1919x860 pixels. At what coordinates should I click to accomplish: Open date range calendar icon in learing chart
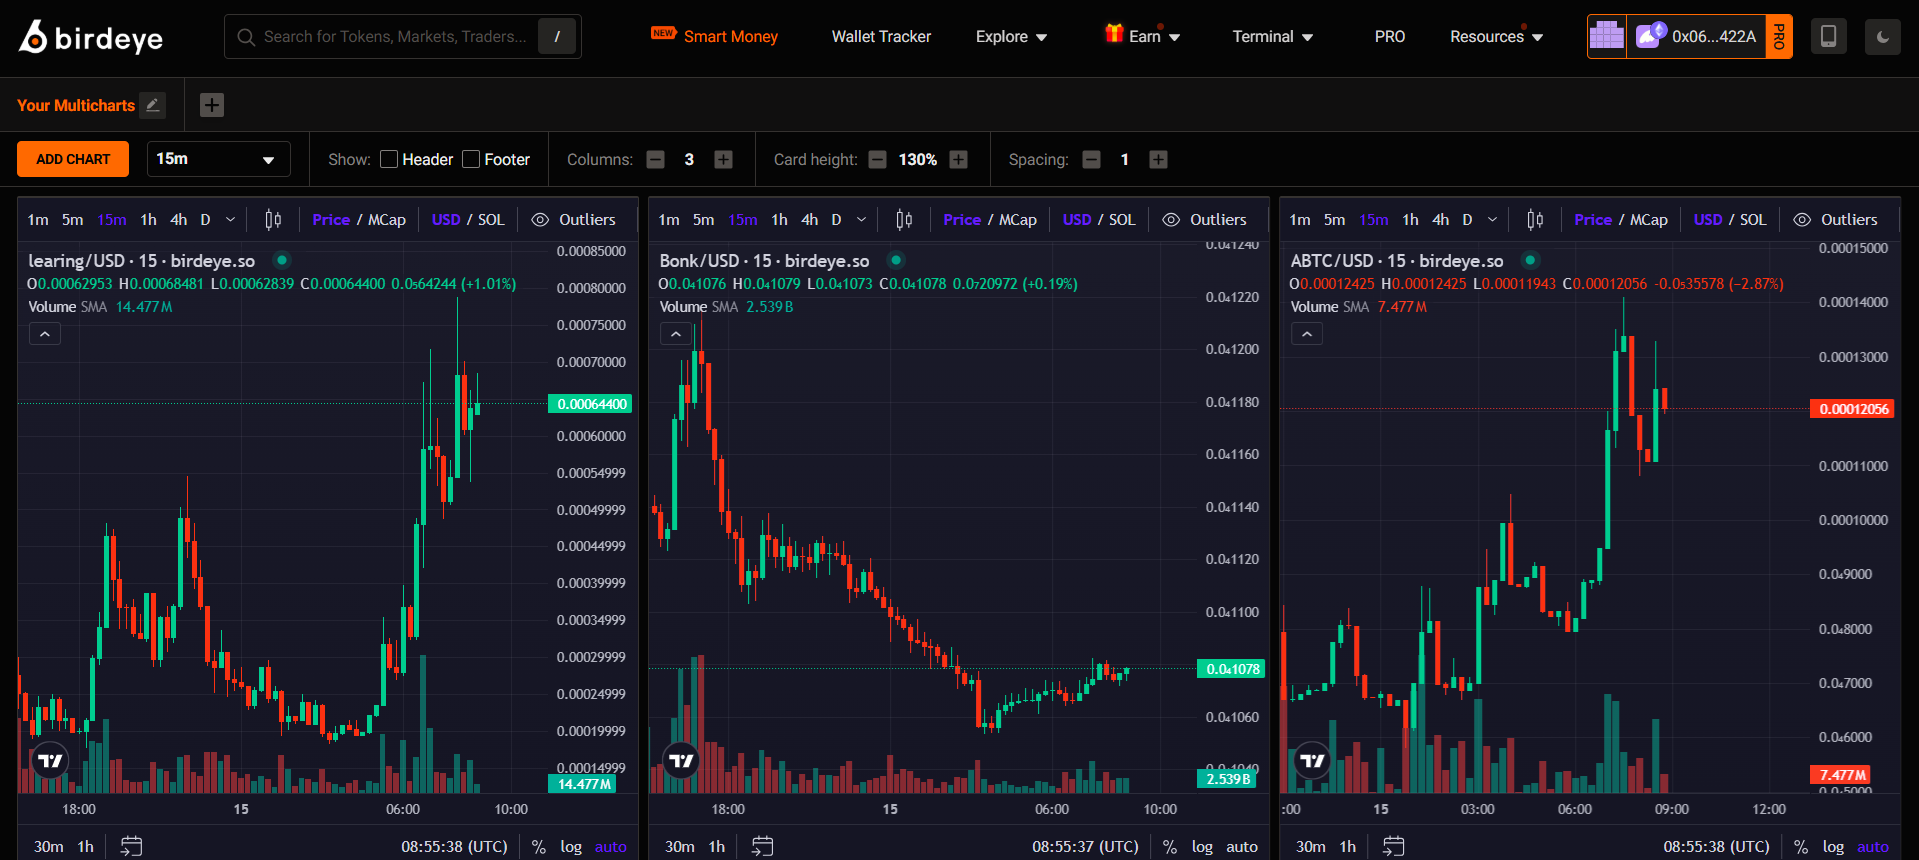[131, 846]
